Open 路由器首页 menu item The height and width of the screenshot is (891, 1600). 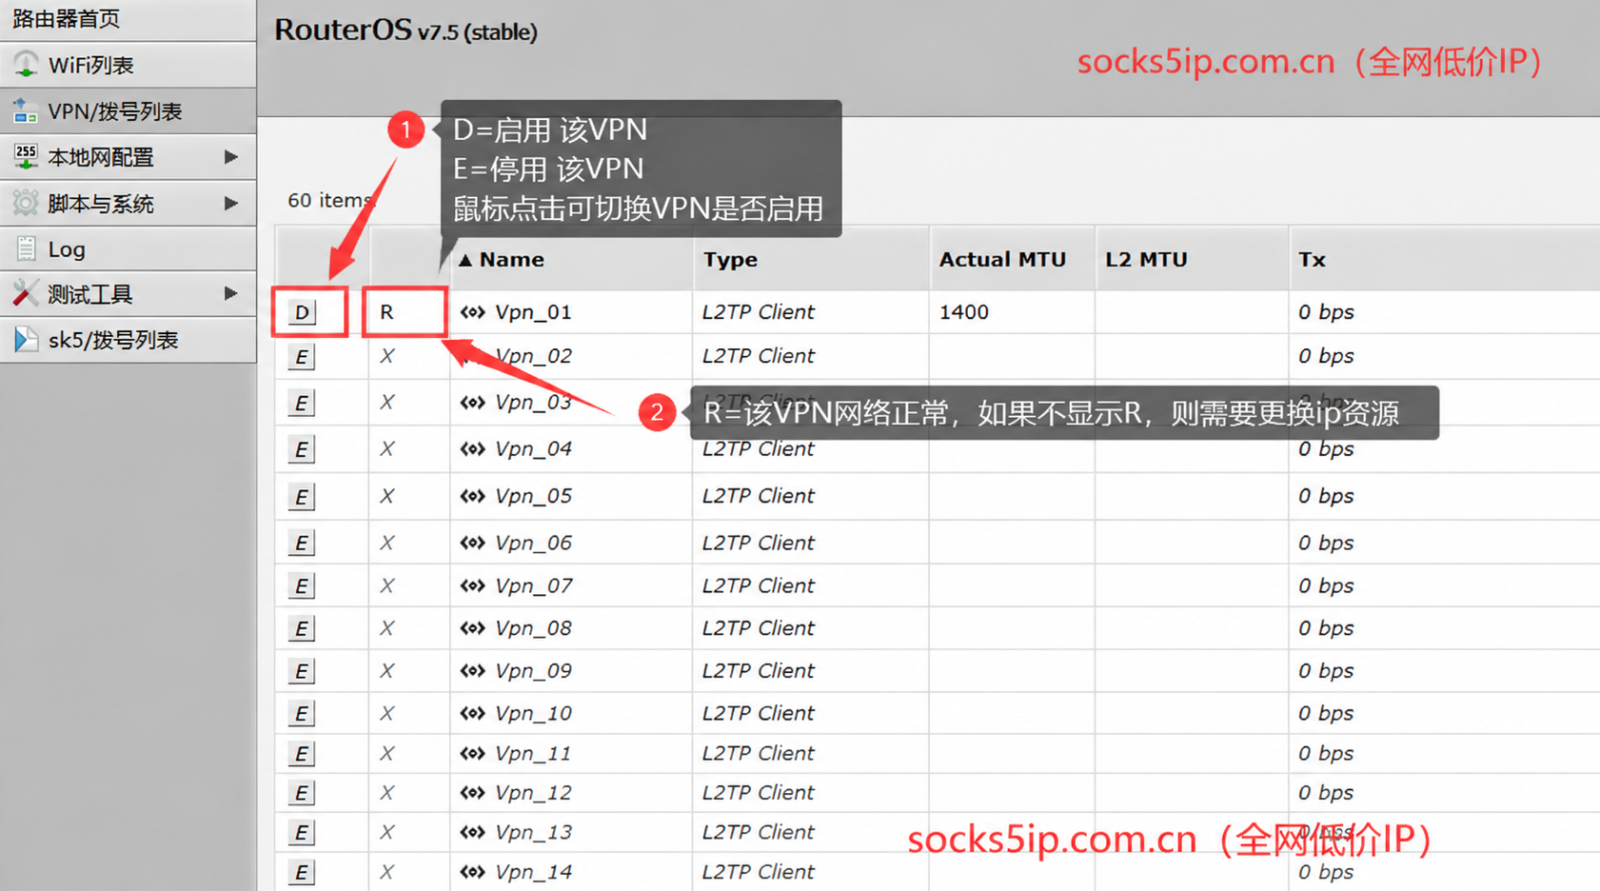coord(128,20)
